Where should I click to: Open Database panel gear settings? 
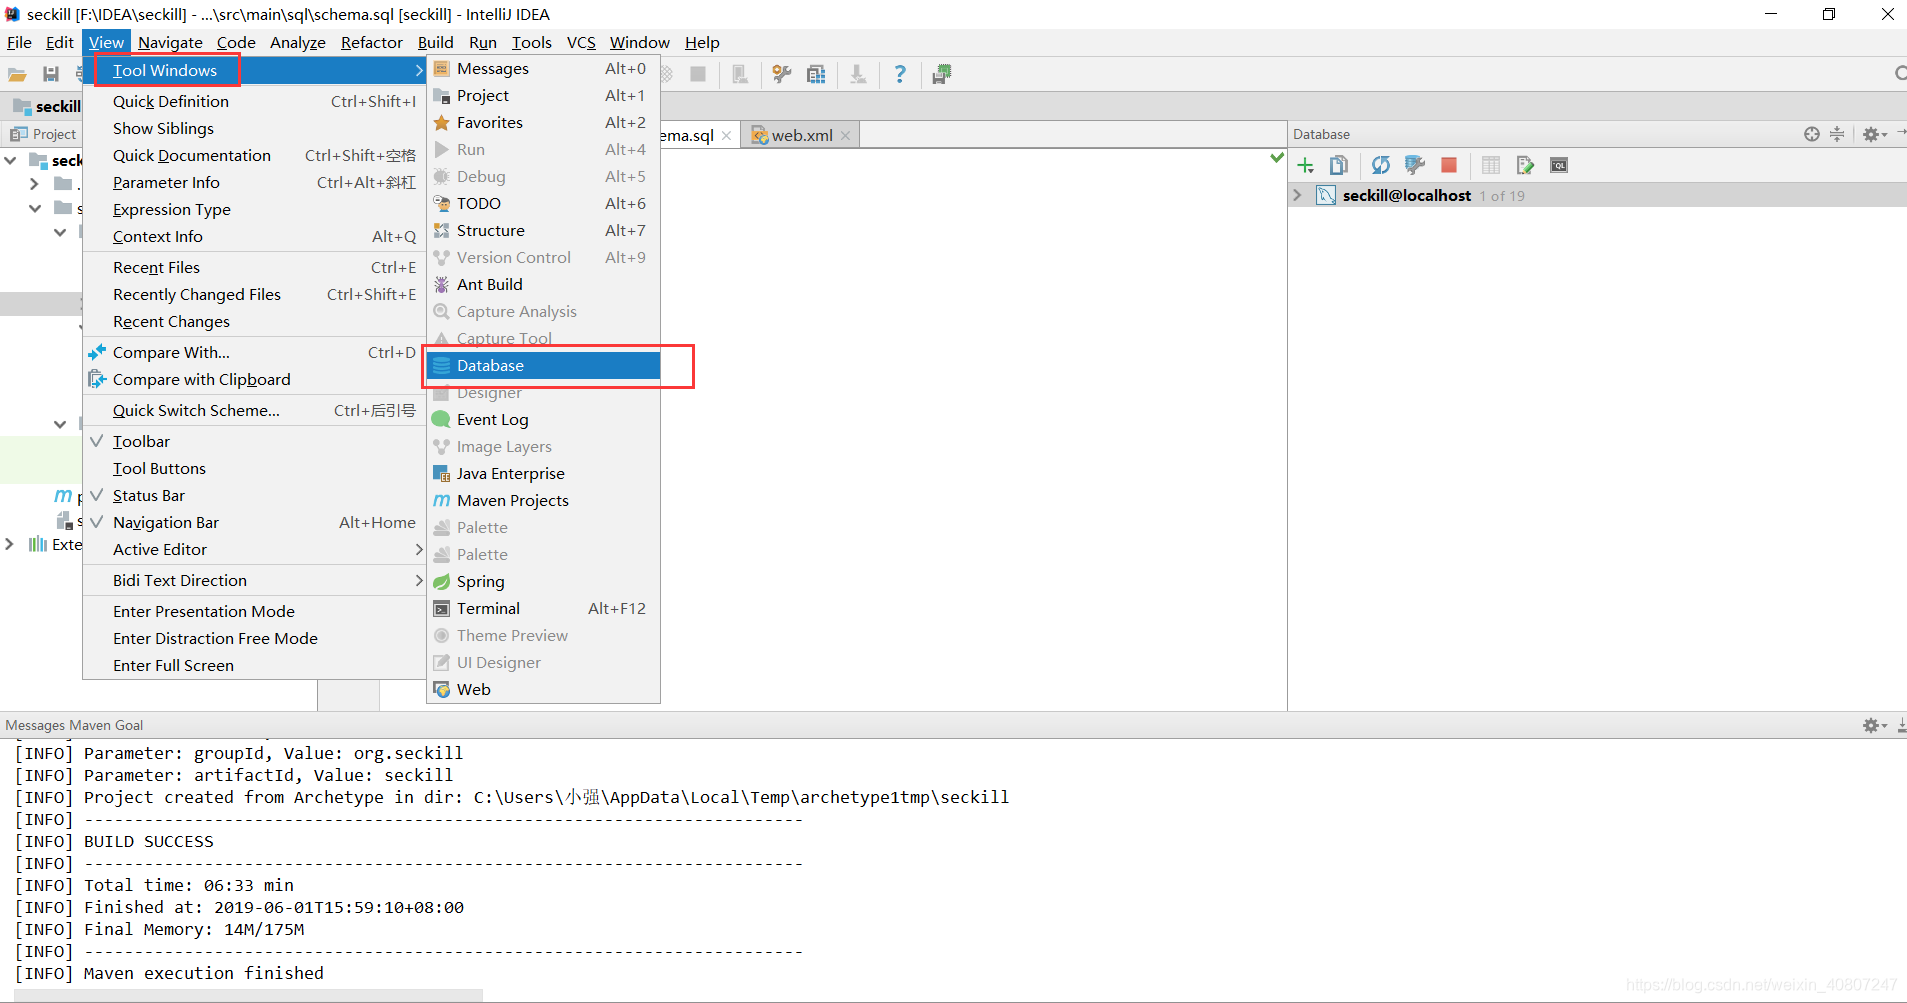click(x=1874, y=134)
